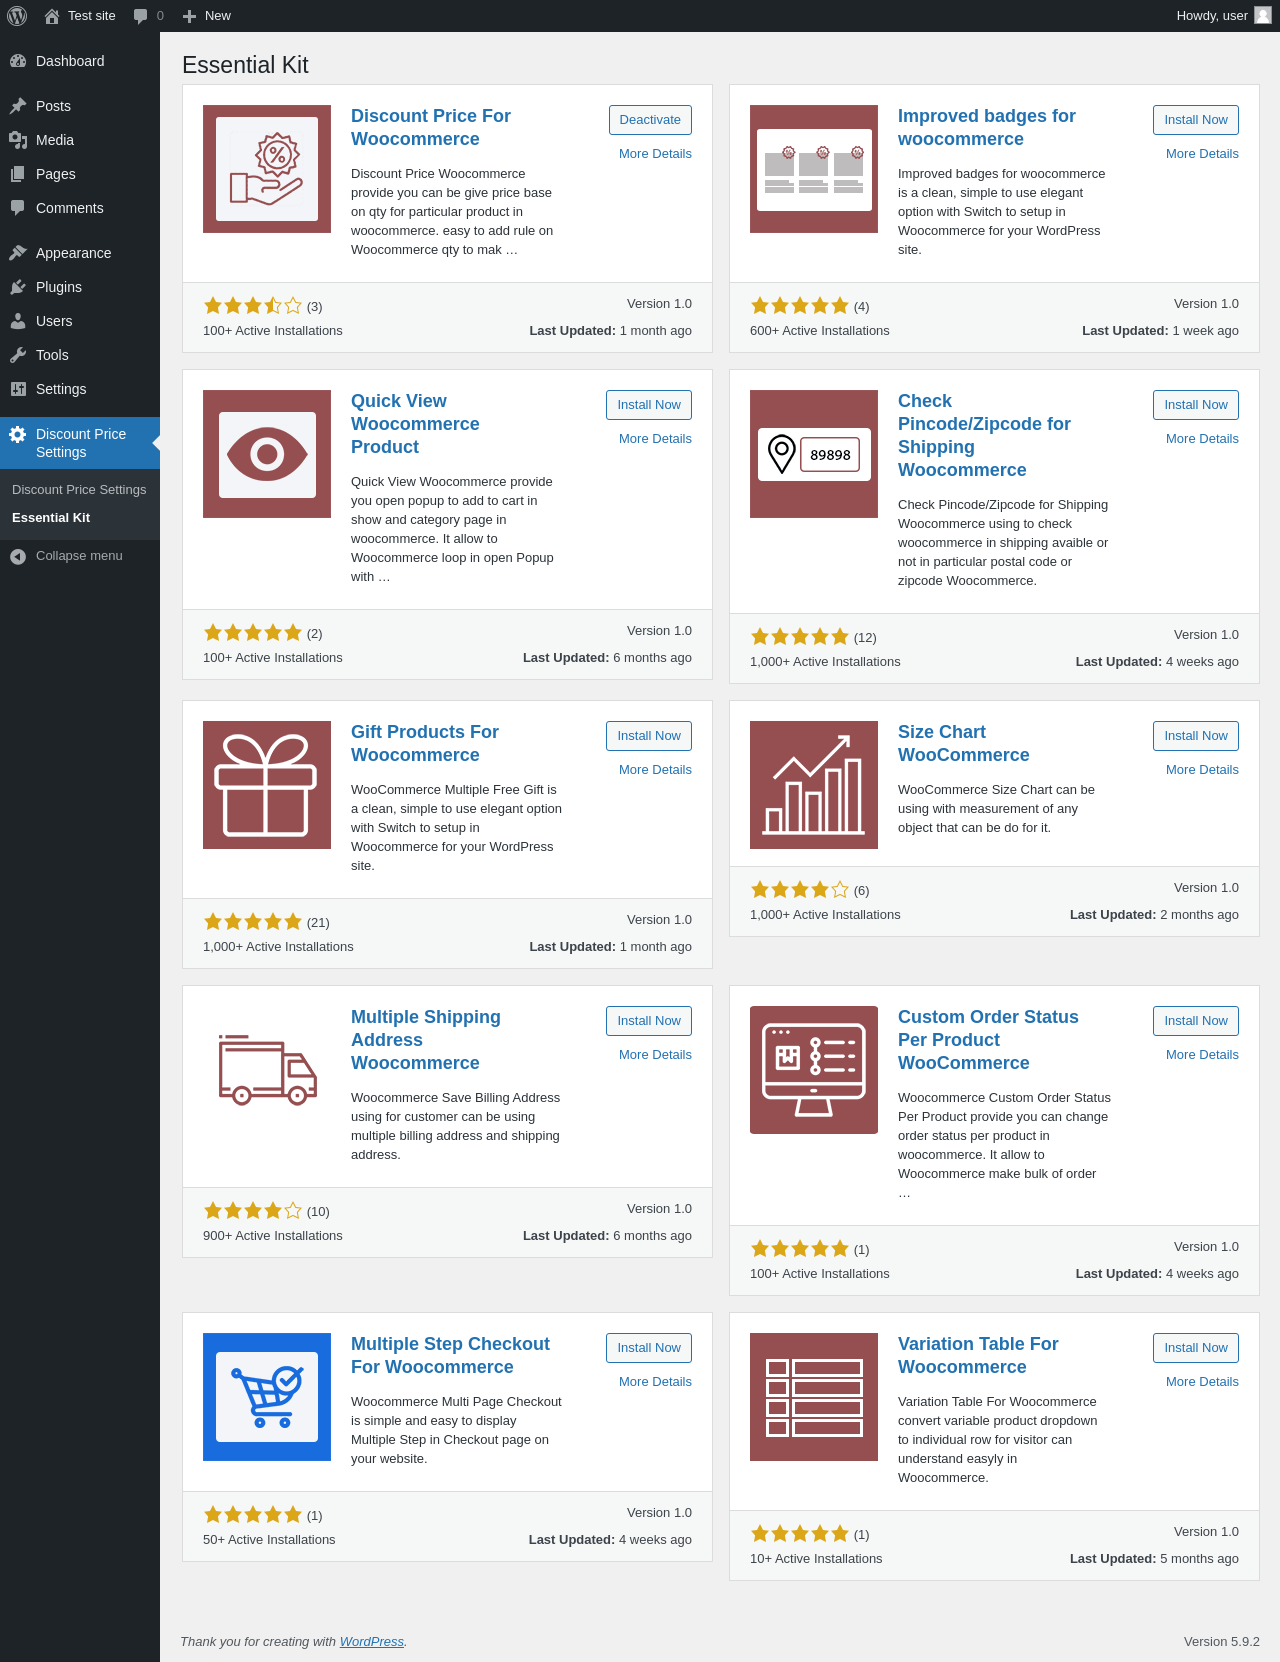1280x1662 pixels.
Task: Install the Improved badges for woocommerce plugin
Action: point(1196,120)
